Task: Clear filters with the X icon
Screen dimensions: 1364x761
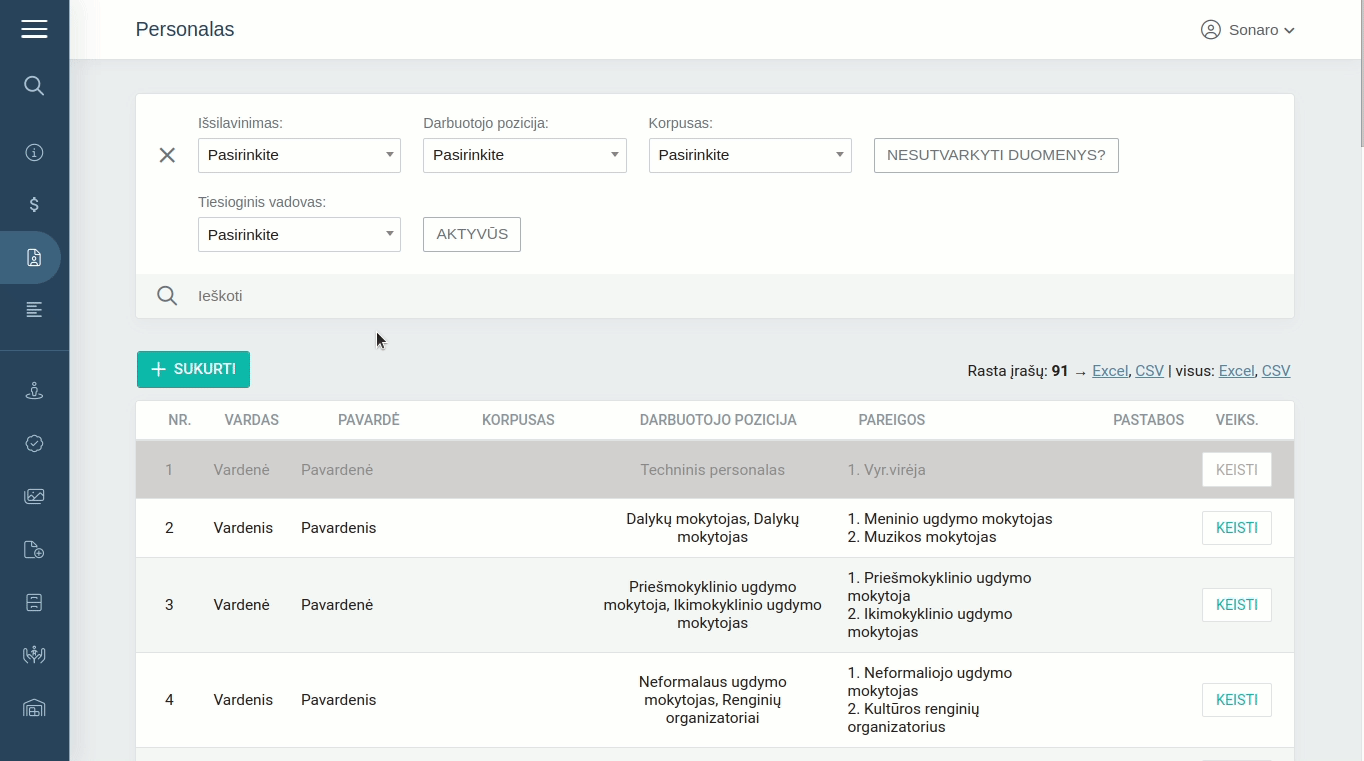Action: (167, 155)
